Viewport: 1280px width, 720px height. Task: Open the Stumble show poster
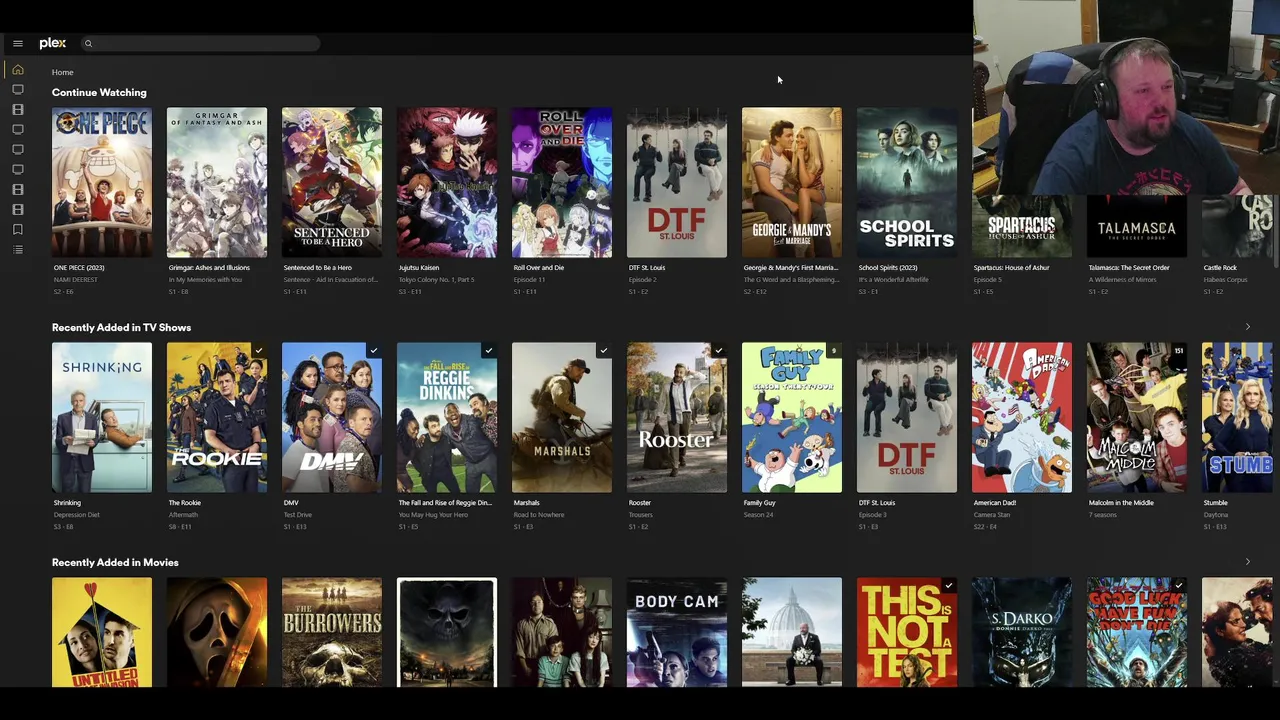pos(1238,417)
